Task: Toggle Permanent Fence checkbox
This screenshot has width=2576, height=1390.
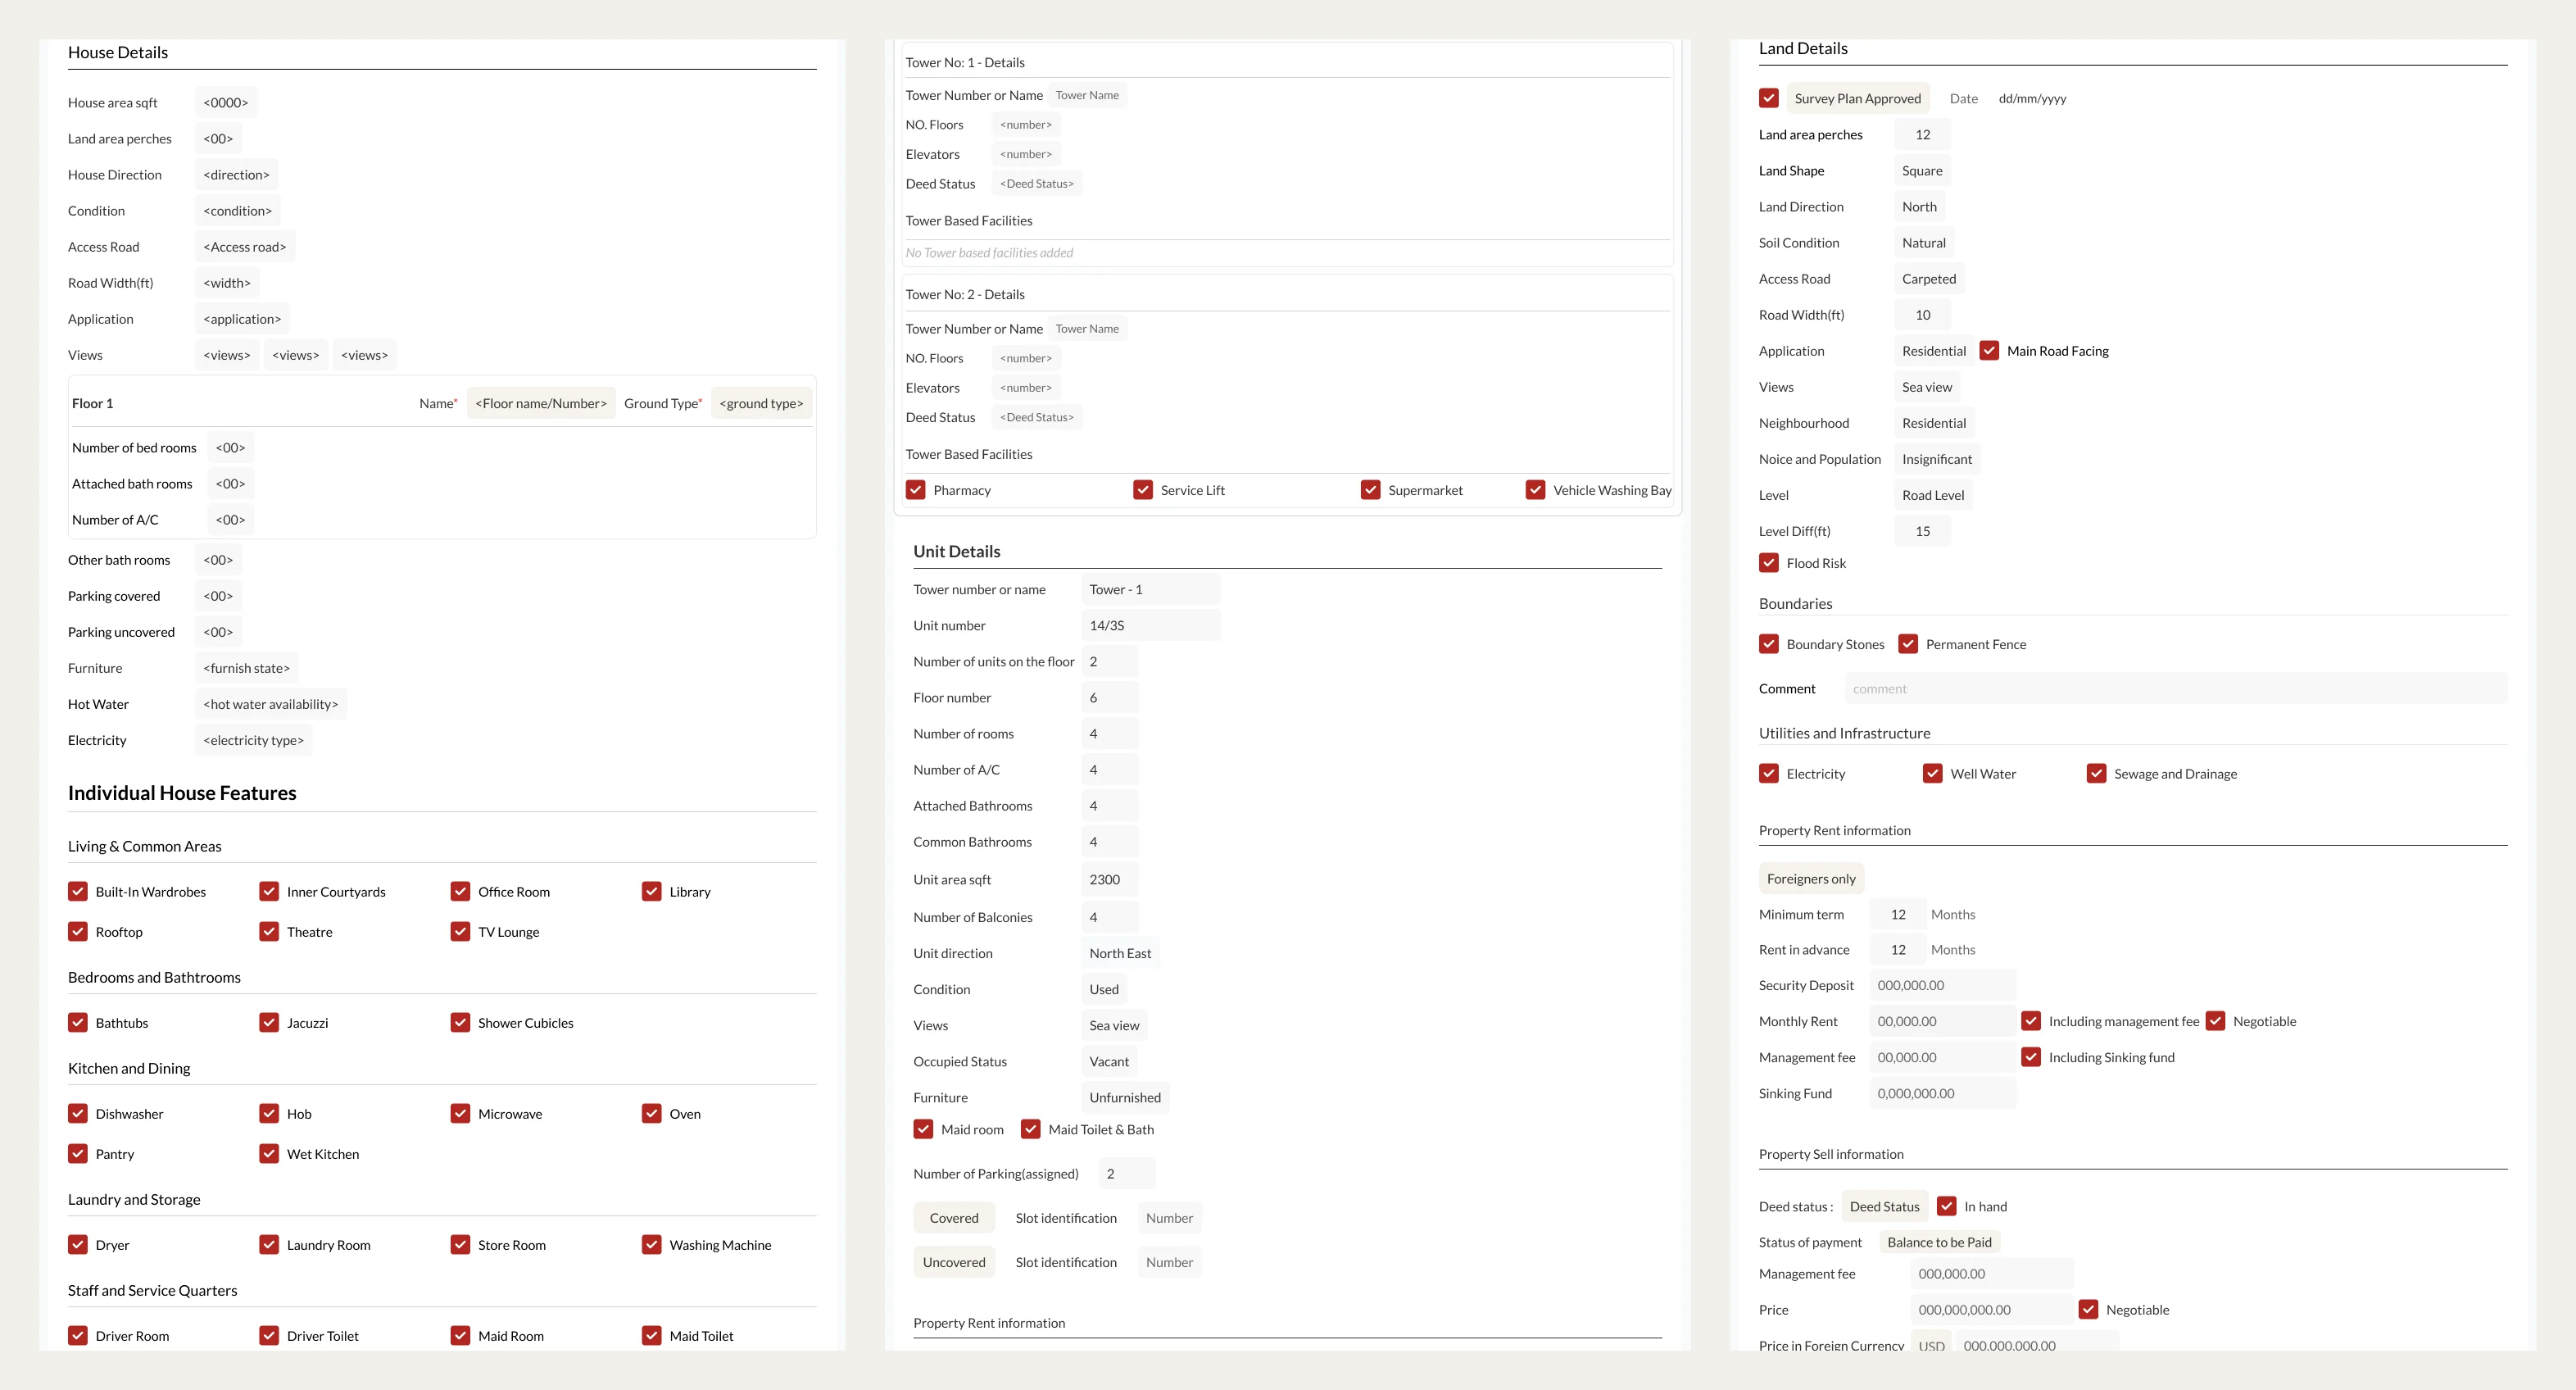Action: (1908, 644)
